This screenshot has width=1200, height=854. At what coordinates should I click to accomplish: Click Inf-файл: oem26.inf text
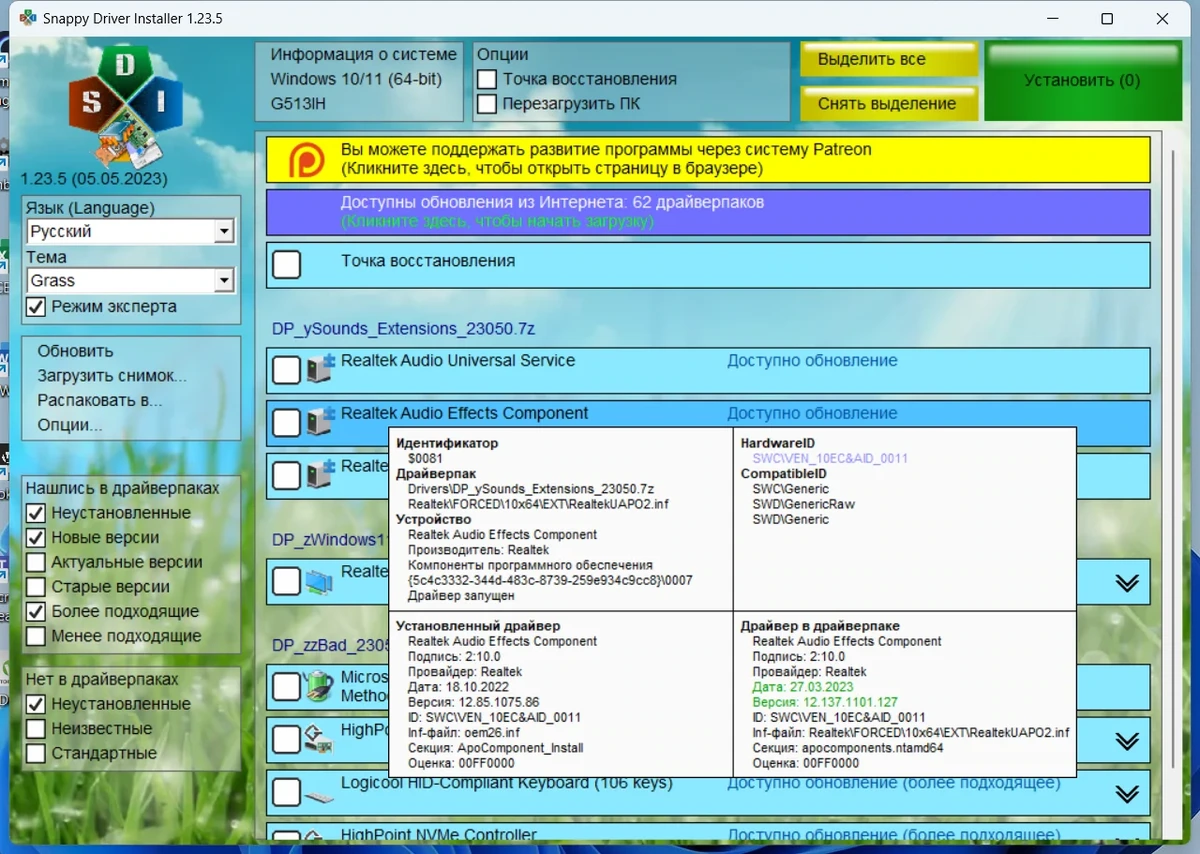(465, 732)
